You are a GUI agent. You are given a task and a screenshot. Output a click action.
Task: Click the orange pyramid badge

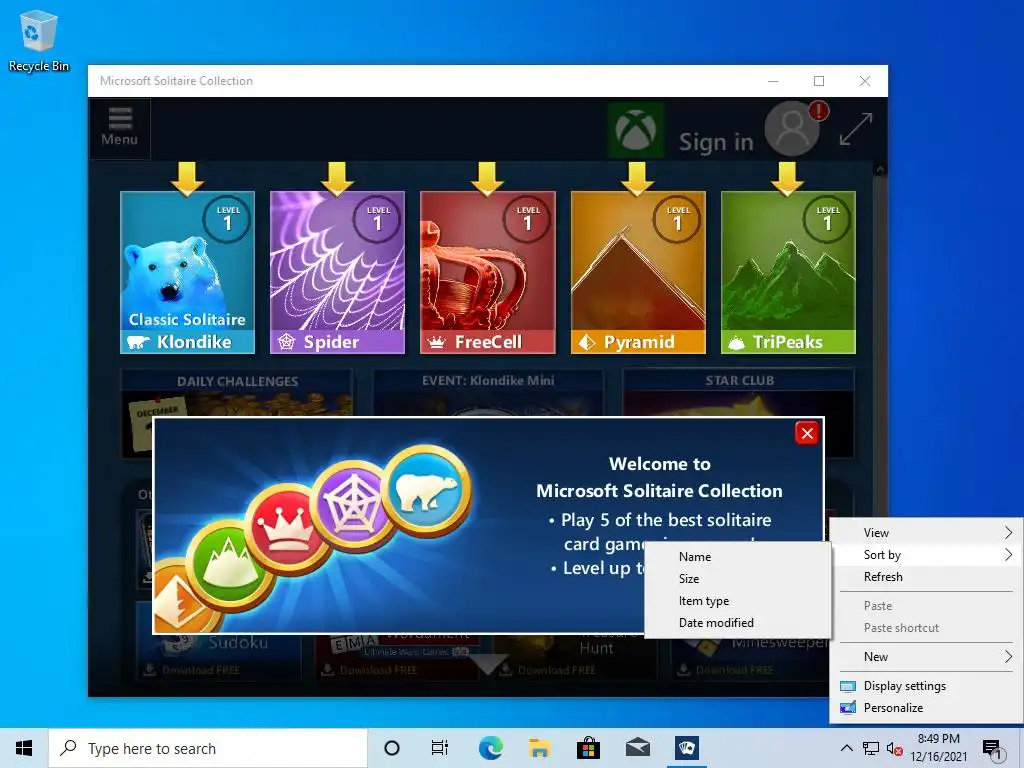click(x=182, y=596)
